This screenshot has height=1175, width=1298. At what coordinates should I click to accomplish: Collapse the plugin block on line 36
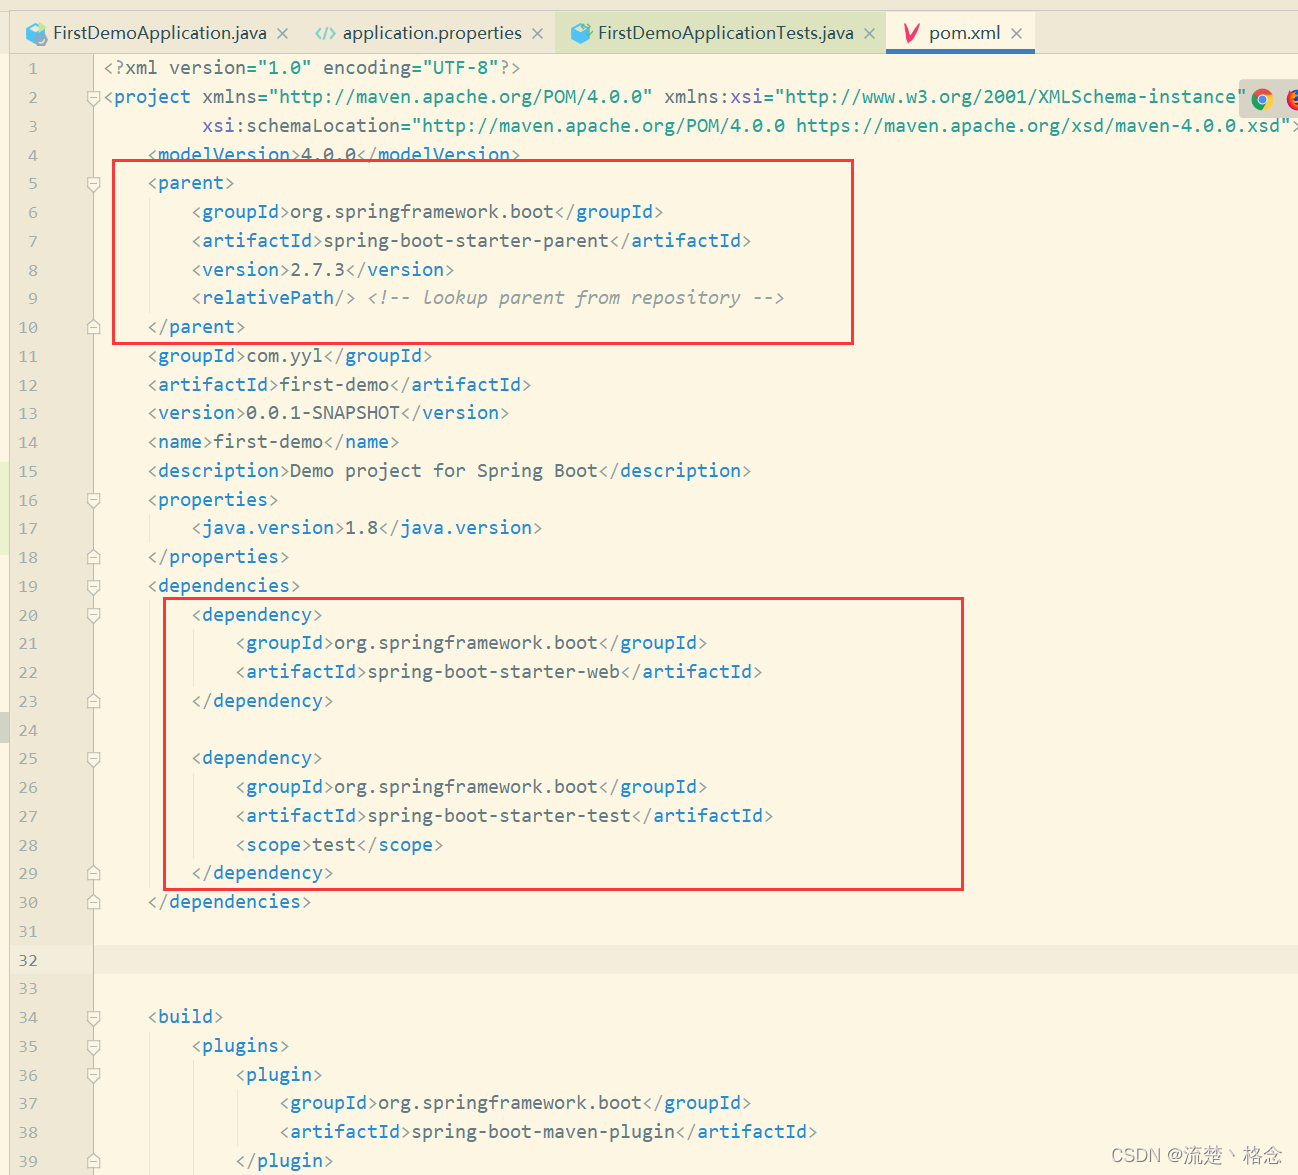tap(93, 1075)
